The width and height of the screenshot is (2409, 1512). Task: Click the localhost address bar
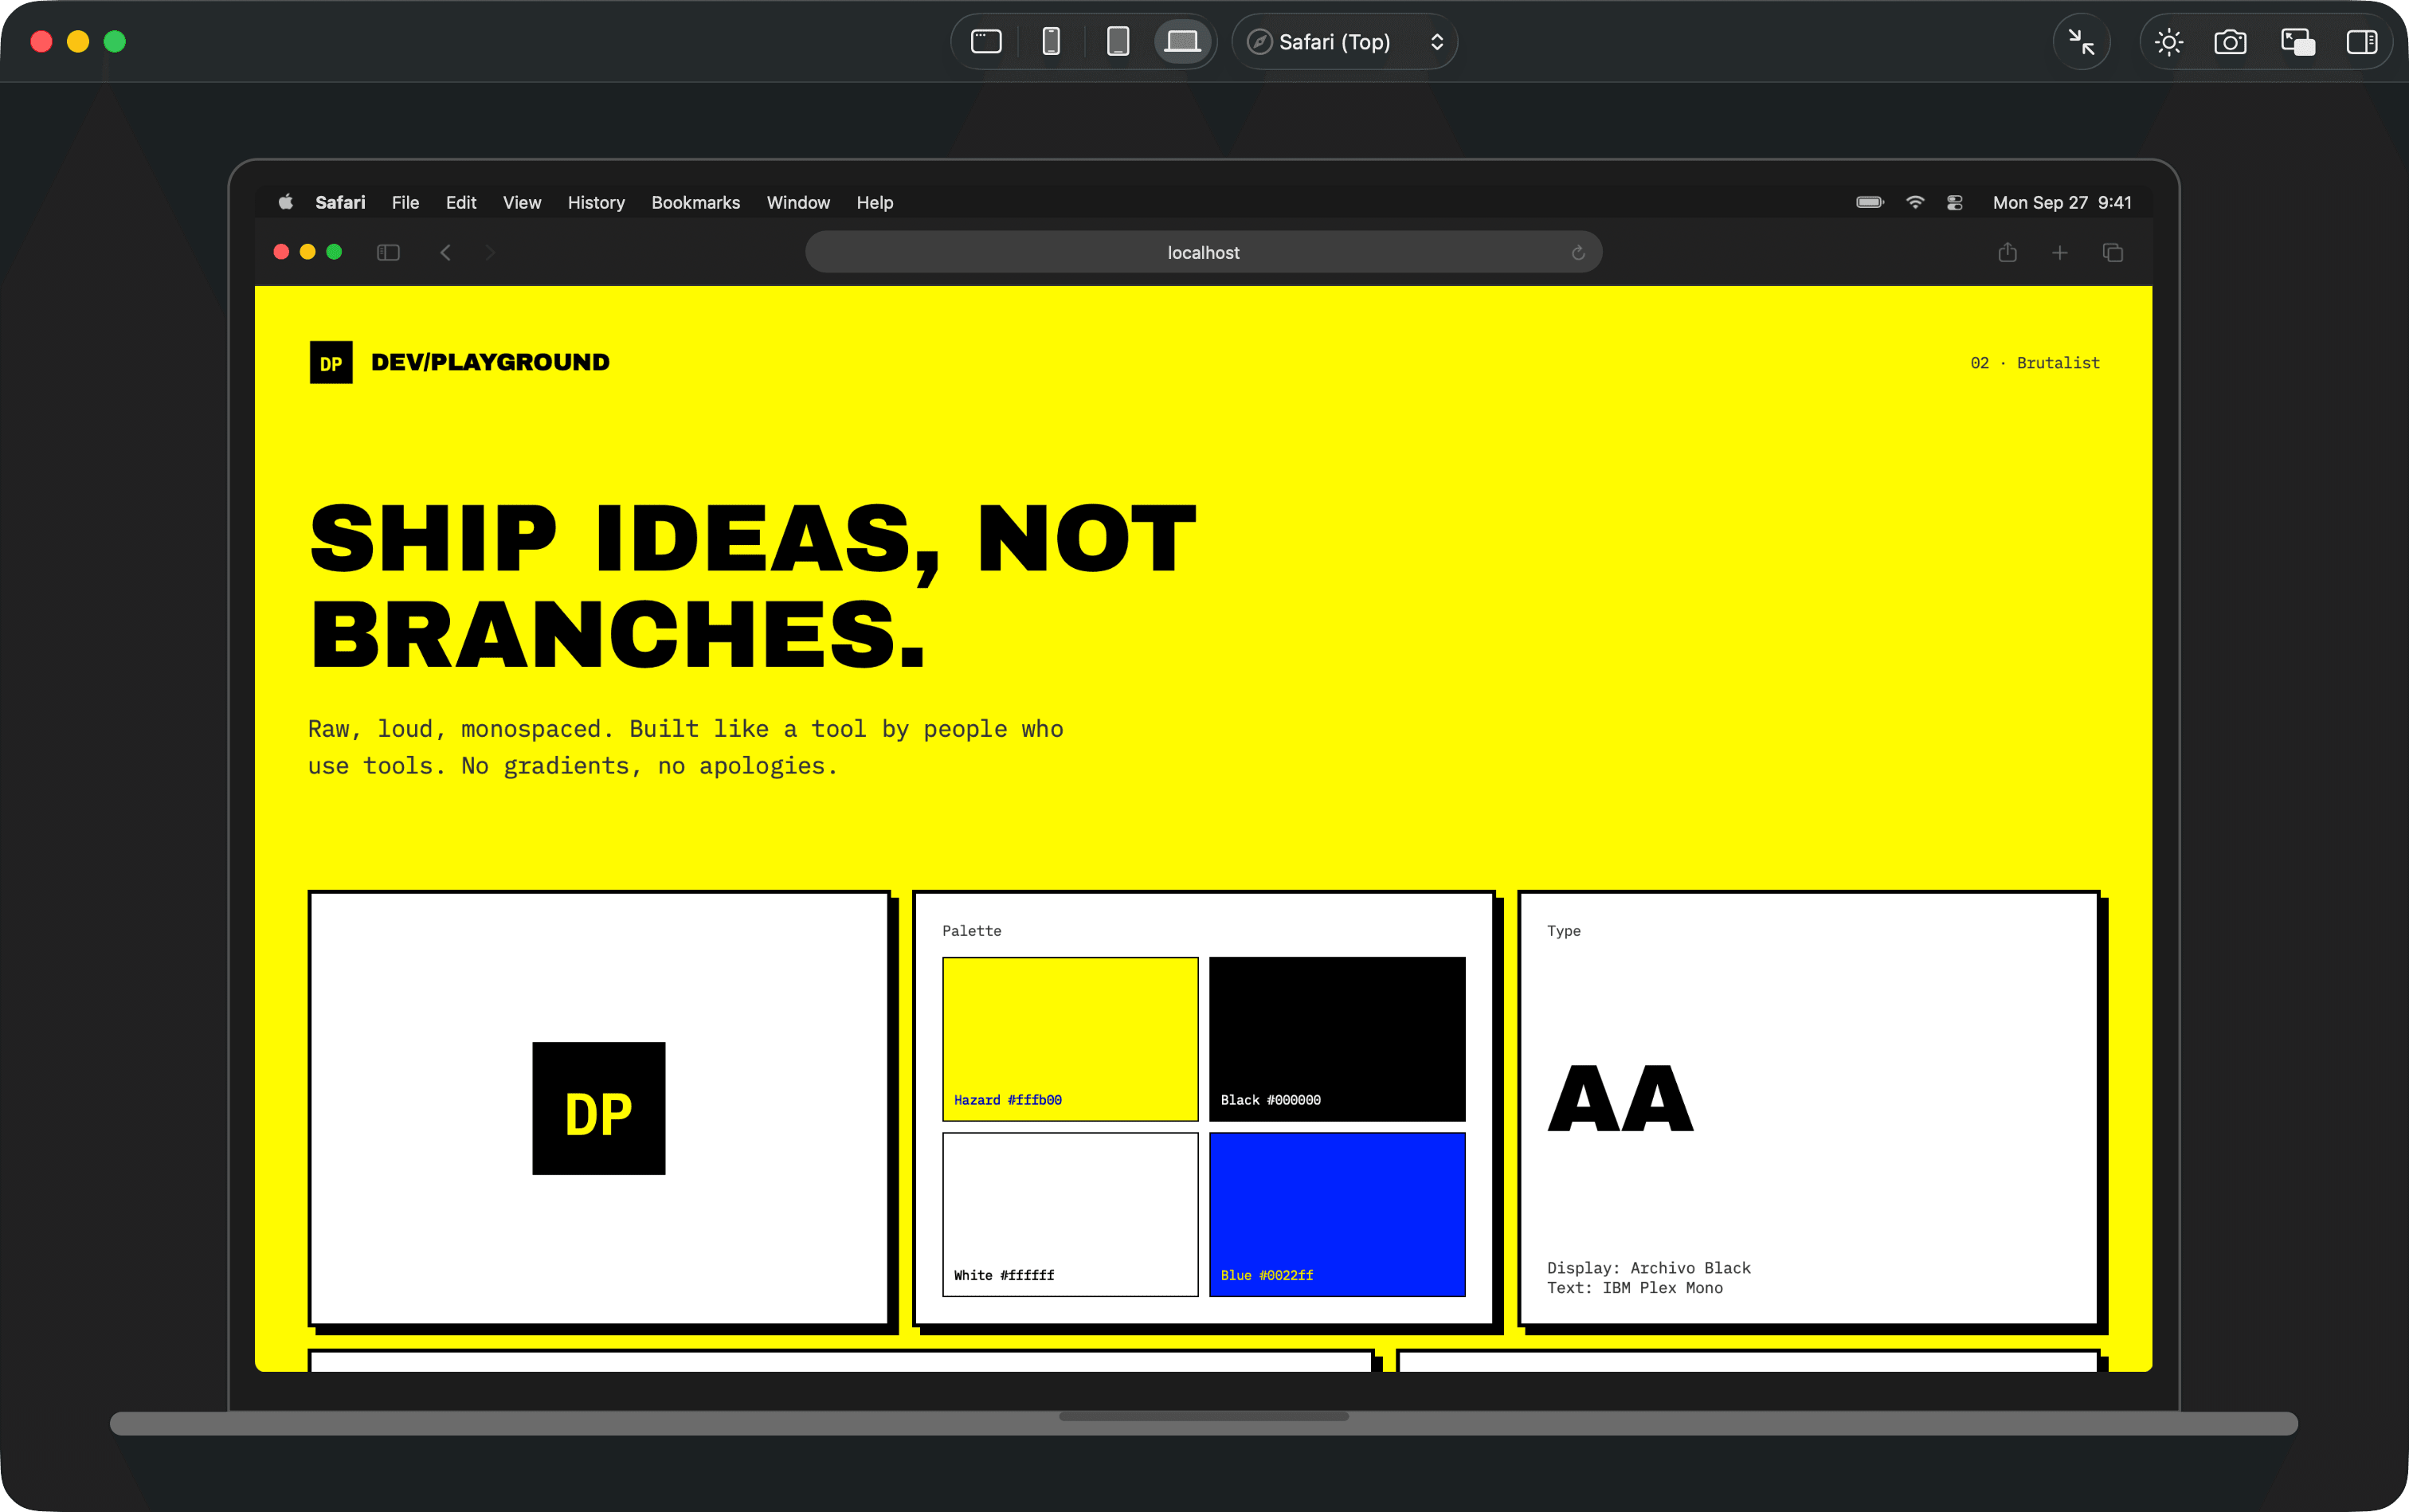pos(1204,252)
